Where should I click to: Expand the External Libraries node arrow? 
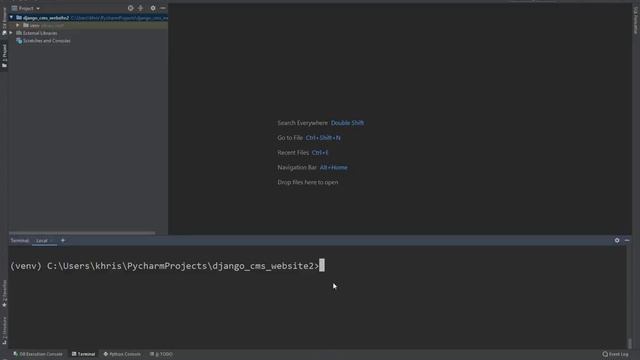point(11,33)
